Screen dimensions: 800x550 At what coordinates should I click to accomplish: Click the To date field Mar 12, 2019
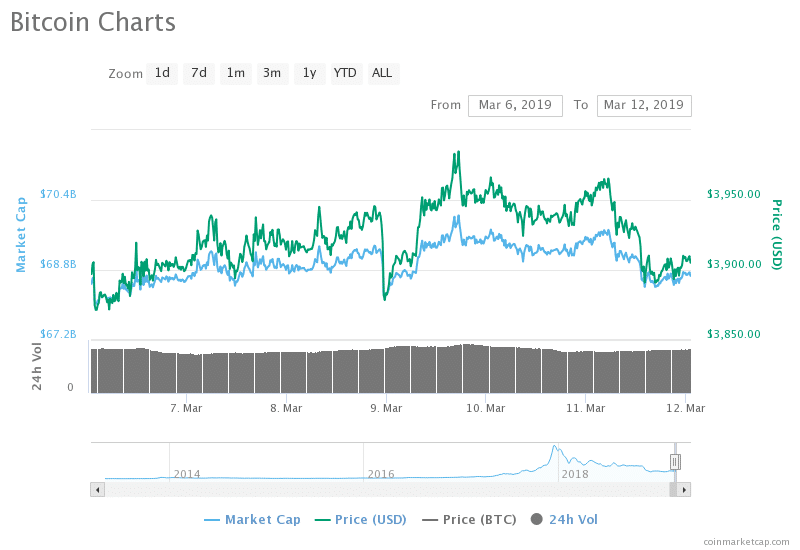644,106
